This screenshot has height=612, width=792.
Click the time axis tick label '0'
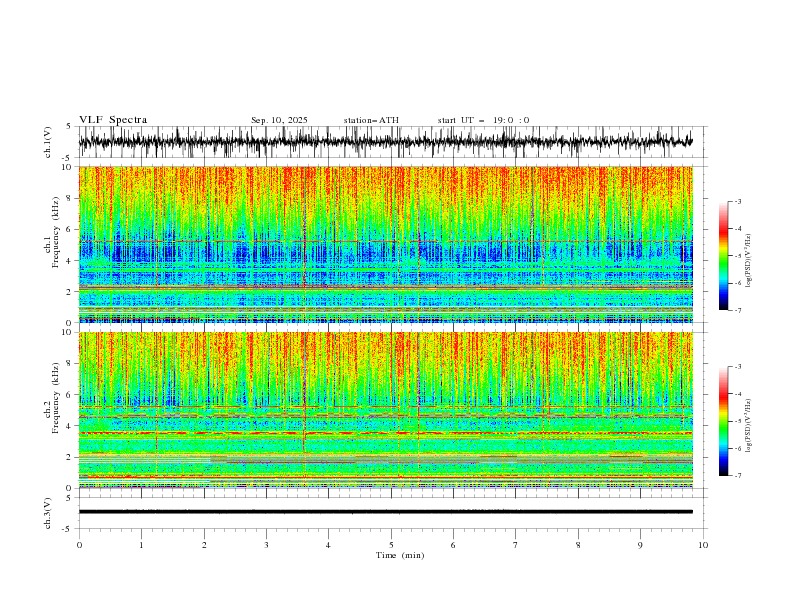click(79, 545)
